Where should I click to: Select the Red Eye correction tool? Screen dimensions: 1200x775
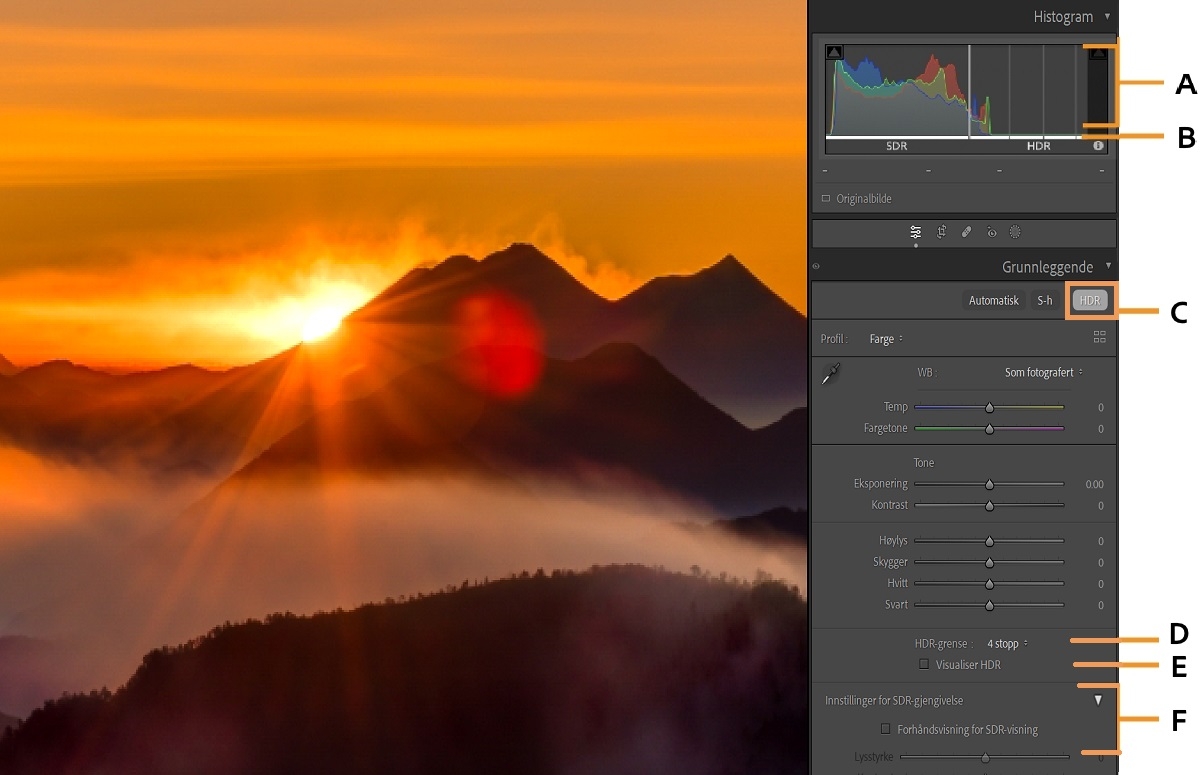click(991, 232)
